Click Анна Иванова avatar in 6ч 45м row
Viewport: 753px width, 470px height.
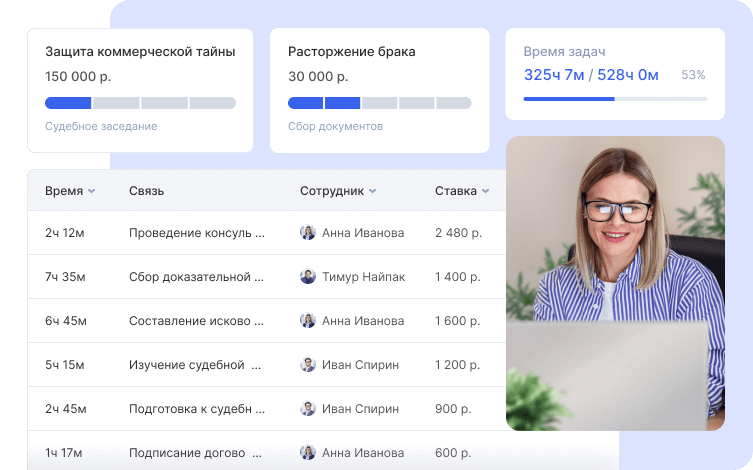(x=308, y=321)
